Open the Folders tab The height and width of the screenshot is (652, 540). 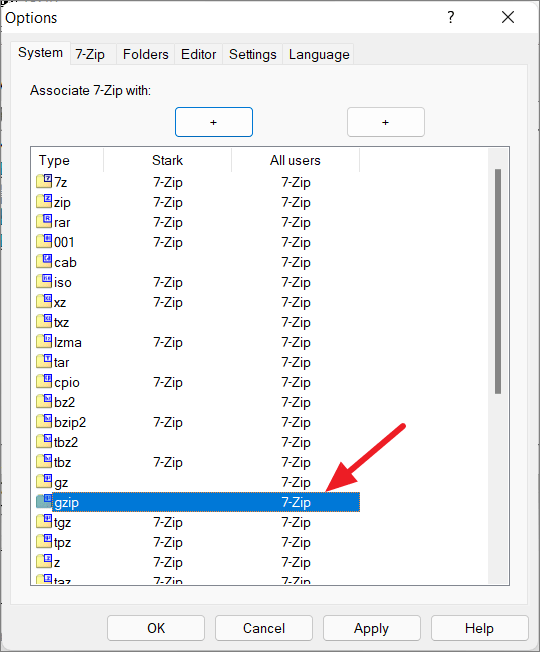[145, 54]
